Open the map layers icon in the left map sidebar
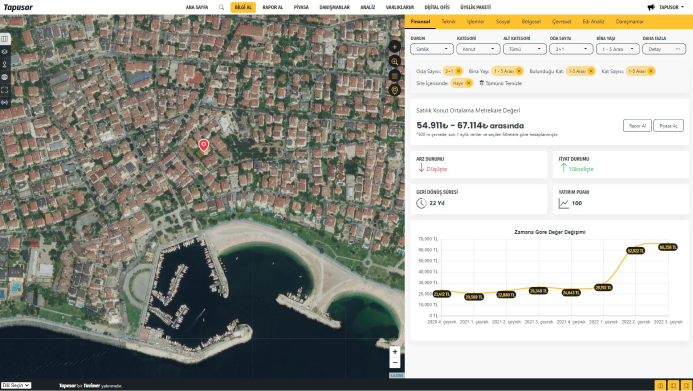The width and height of the screenshot is (693, 391). pyautogui.click(x=4, y=39)
